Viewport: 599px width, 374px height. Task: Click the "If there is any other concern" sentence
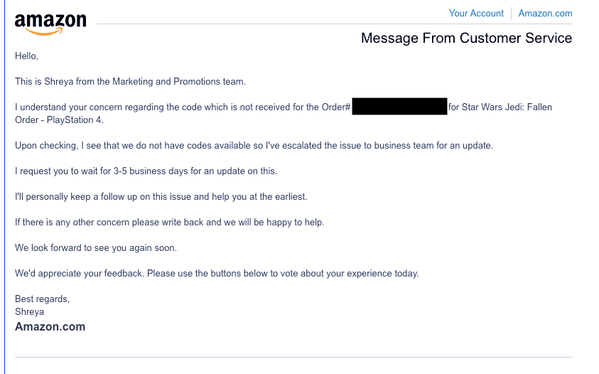(170, 222)
